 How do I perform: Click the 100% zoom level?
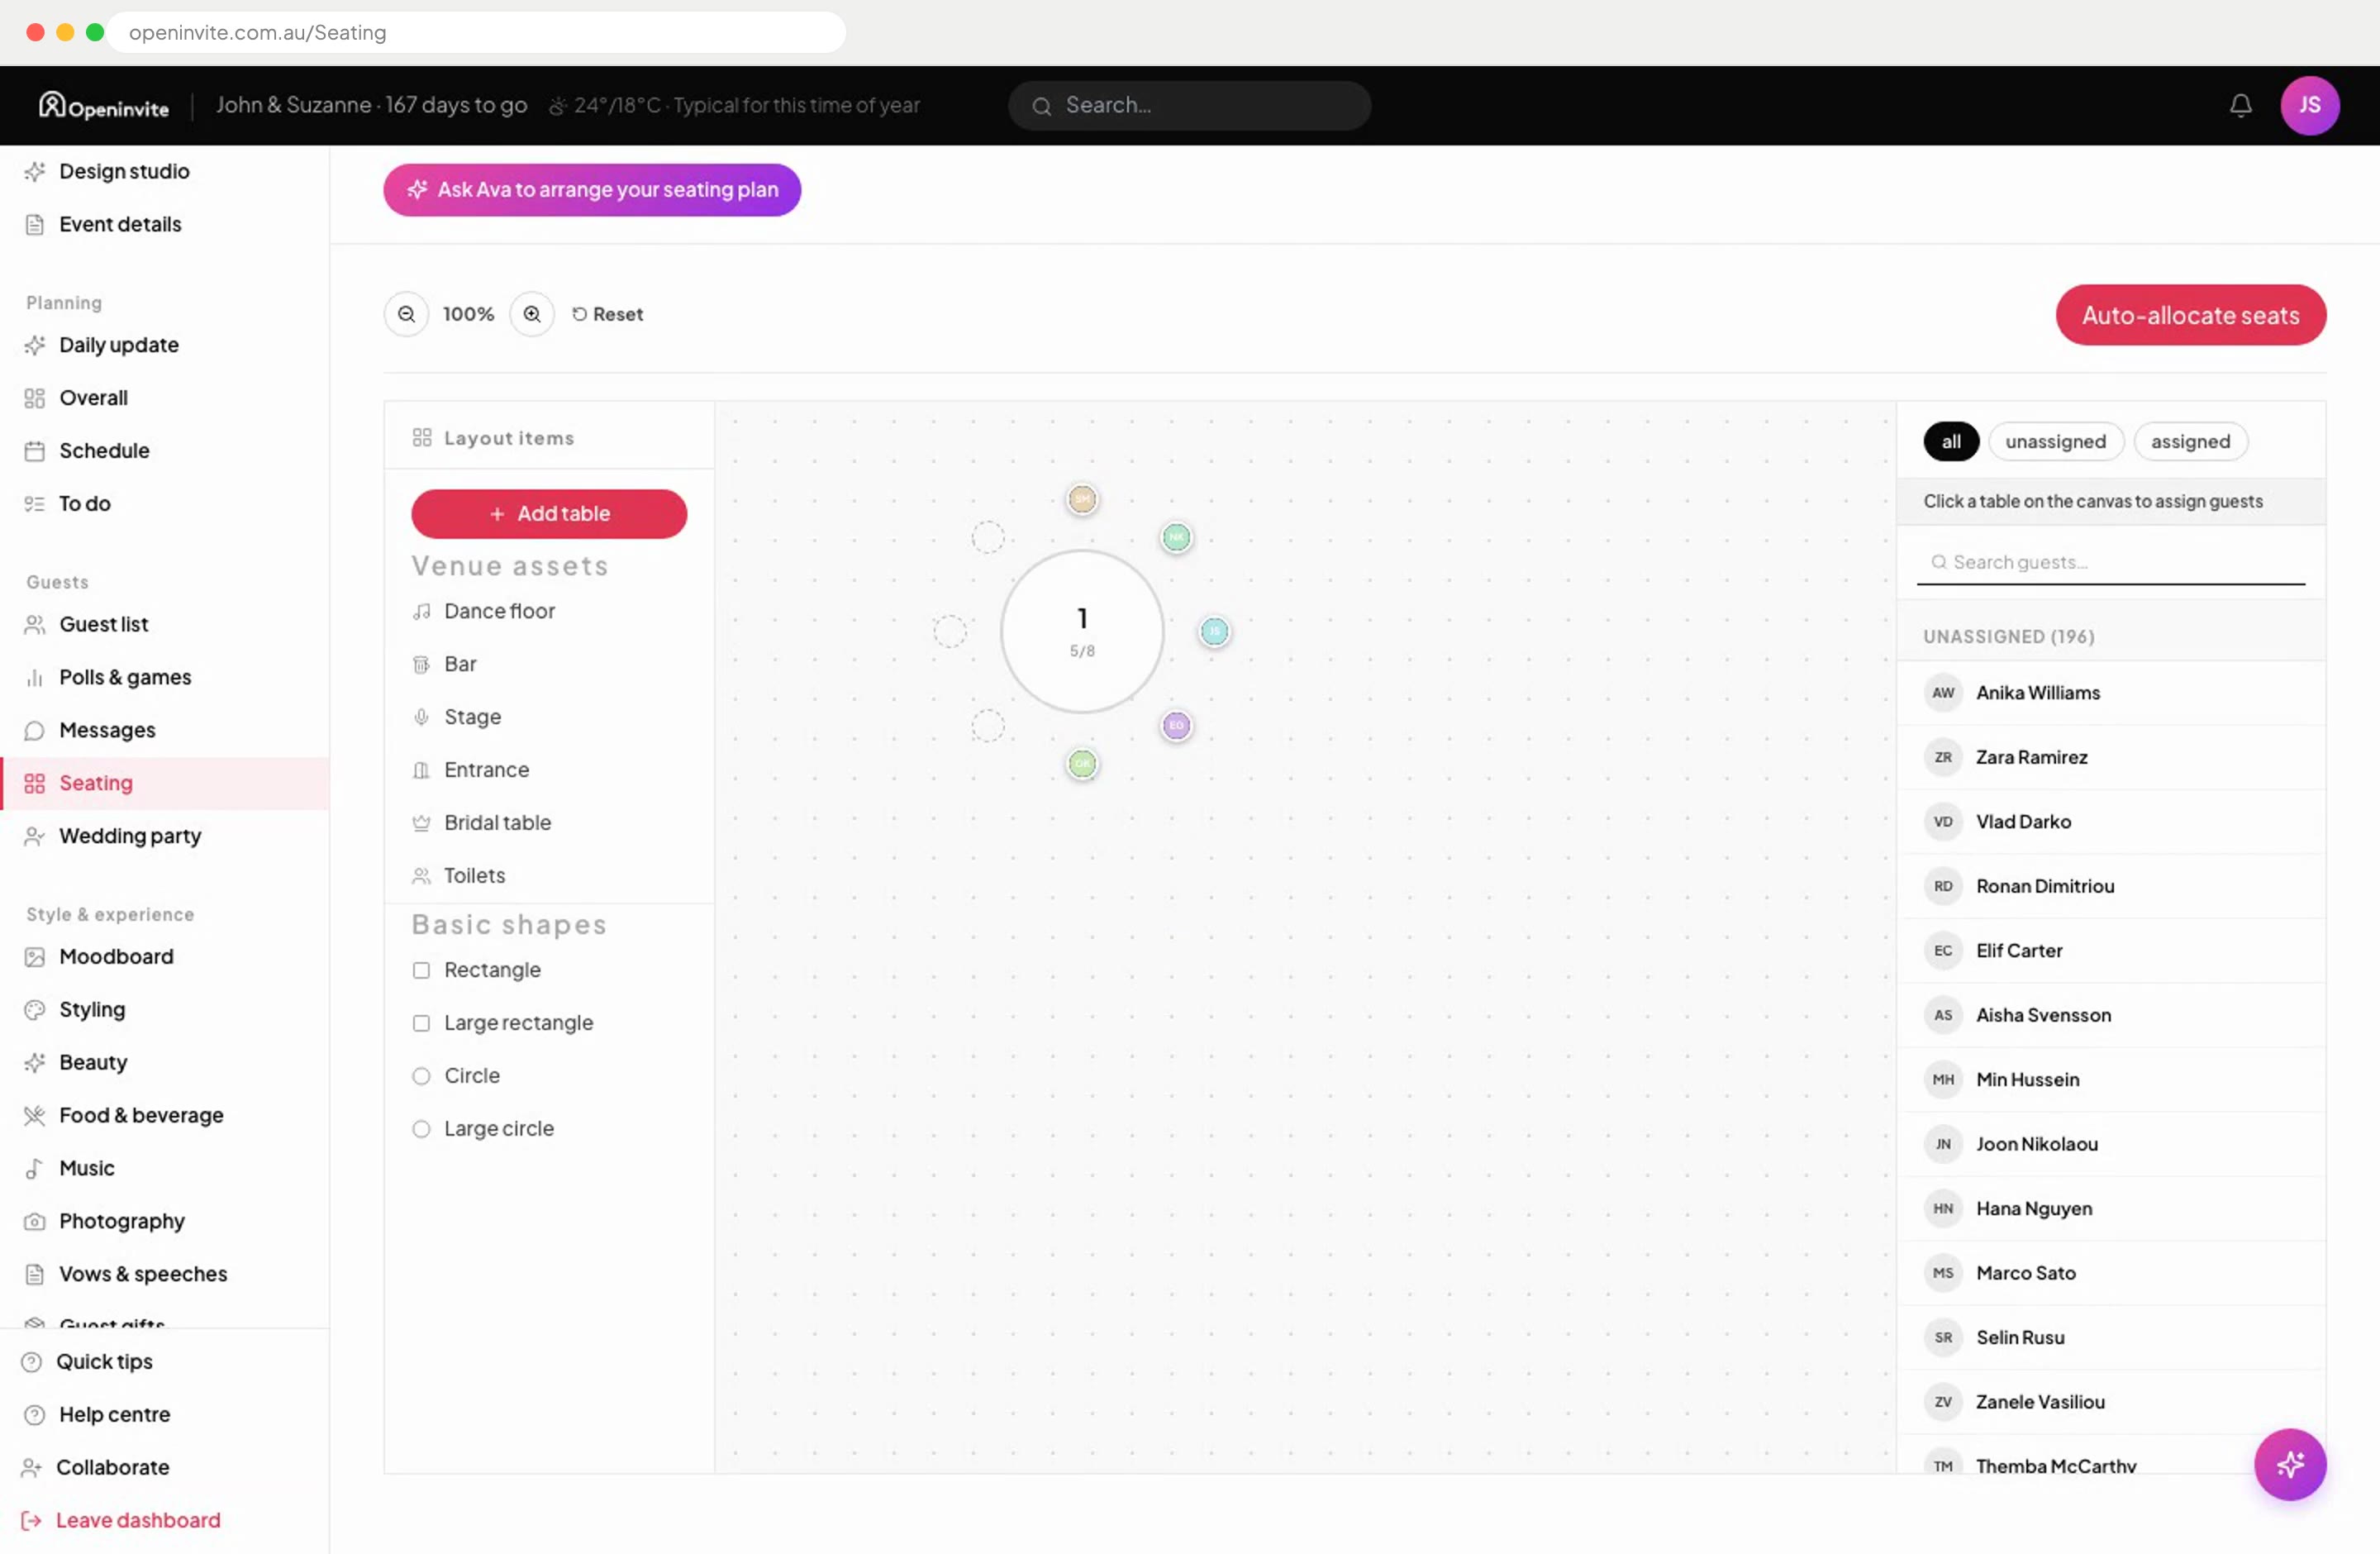pos(468,314)
